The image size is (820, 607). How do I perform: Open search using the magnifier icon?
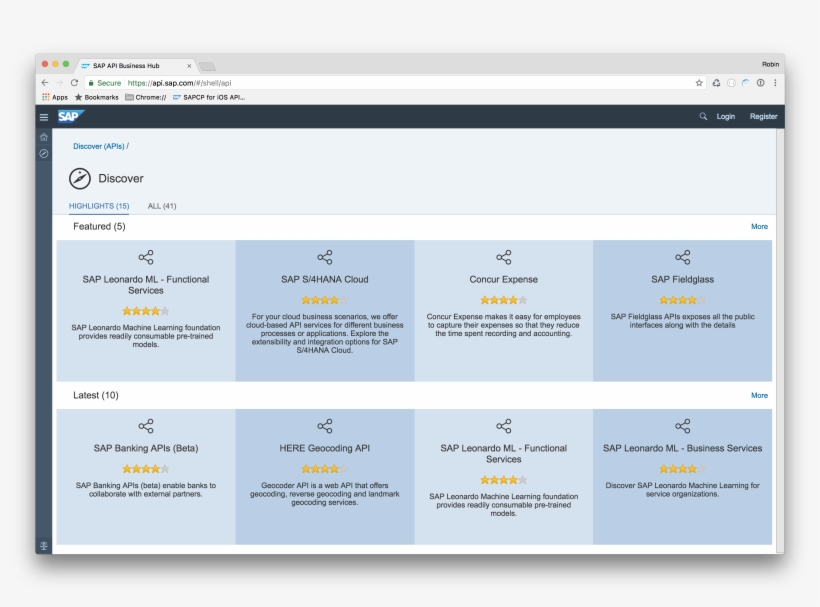point(703,116)
